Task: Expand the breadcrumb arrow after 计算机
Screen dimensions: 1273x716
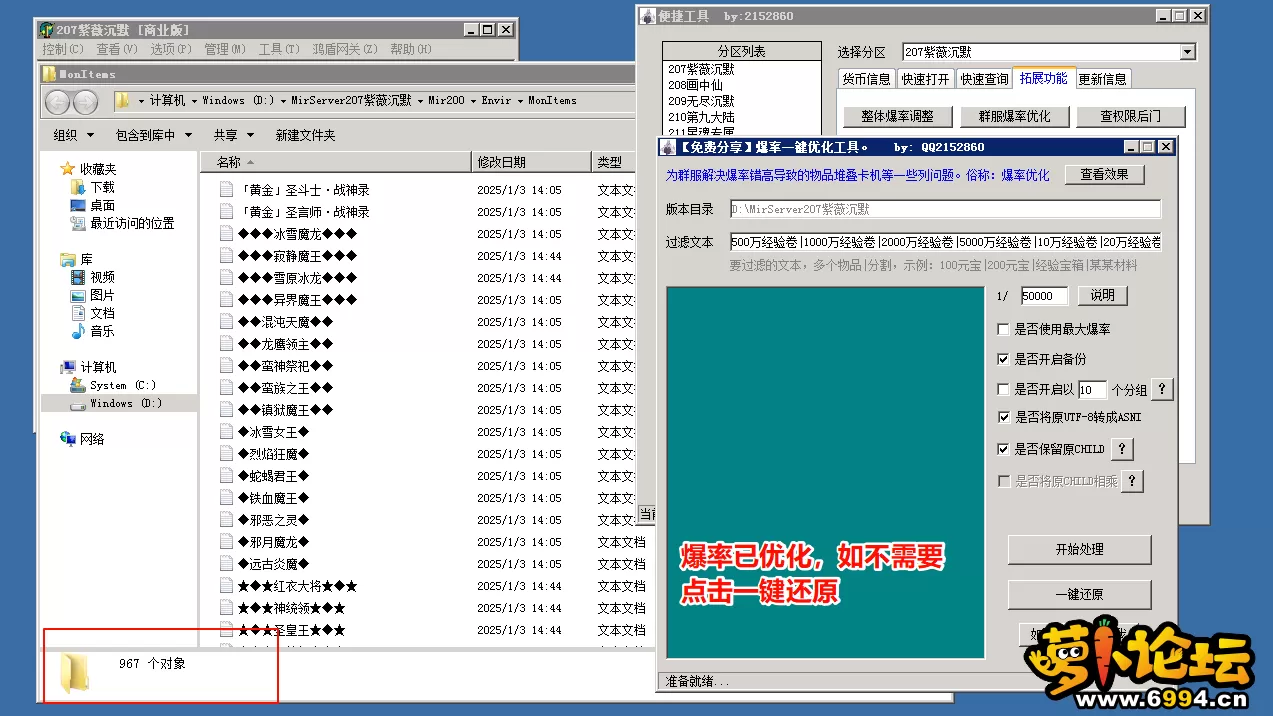Action: coord(194,101)
